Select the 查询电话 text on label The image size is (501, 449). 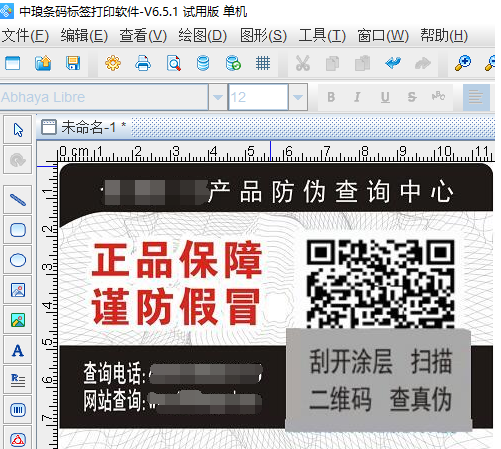pos(114,373)
